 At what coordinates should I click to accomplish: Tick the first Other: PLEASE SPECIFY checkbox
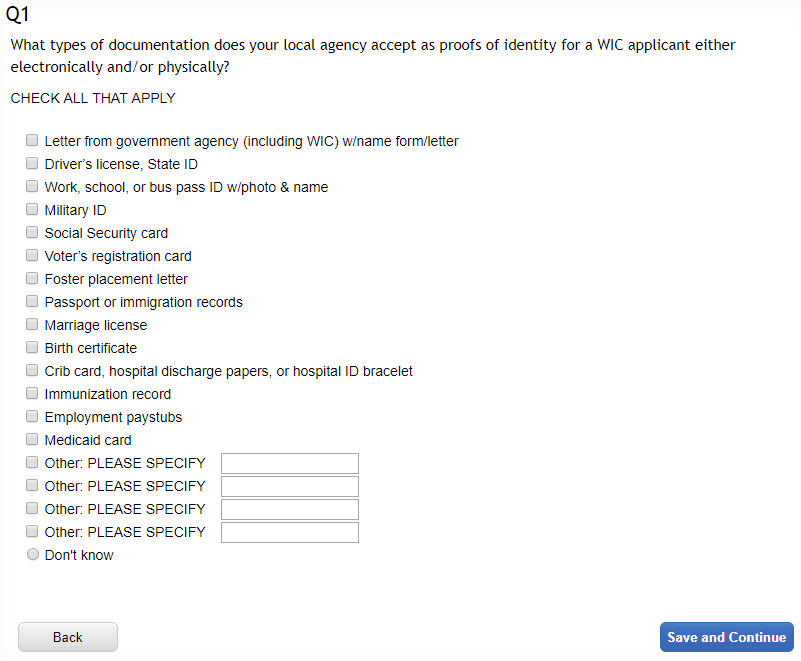tap(32, 463)
